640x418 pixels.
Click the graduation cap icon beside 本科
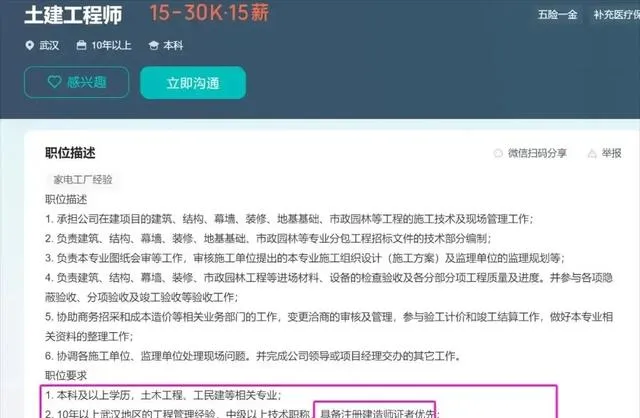(x=153, y=45)
